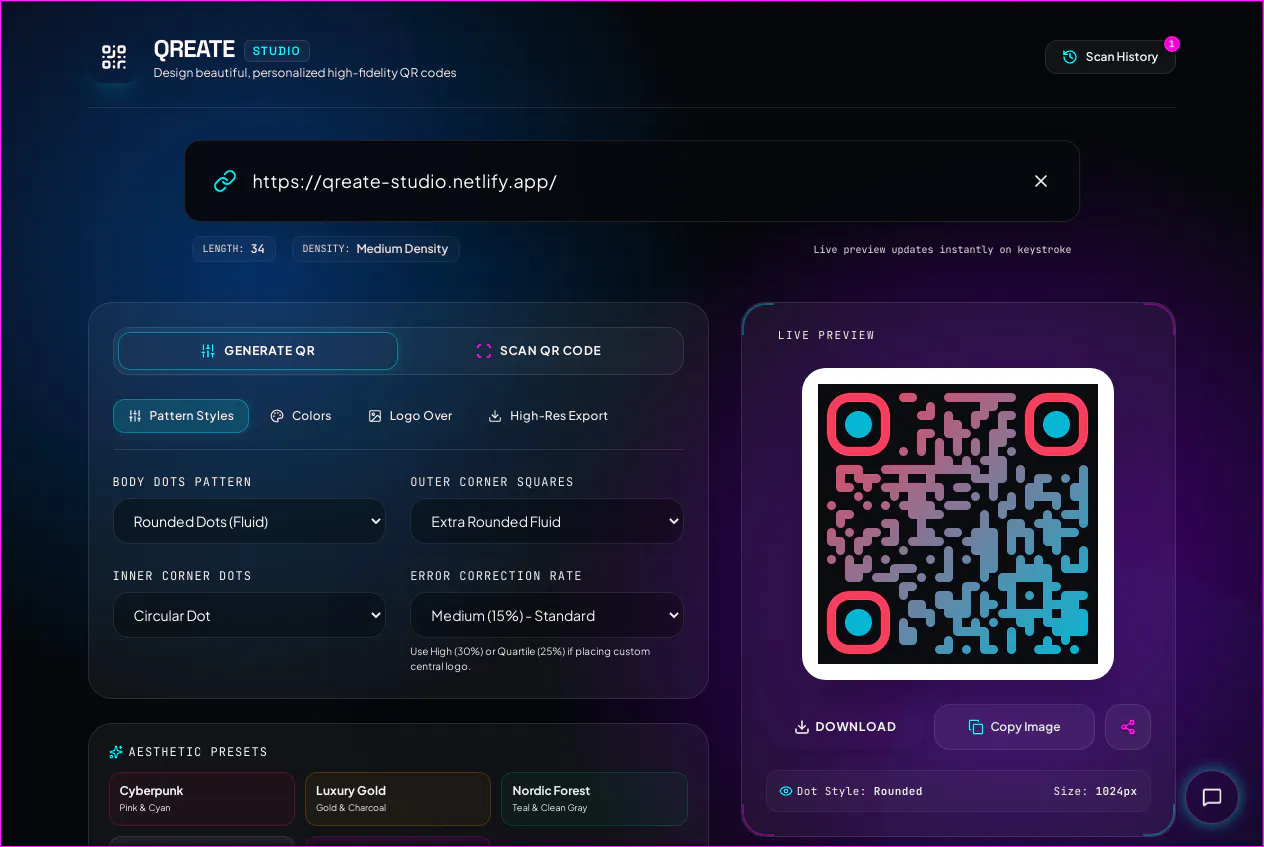Clear the URL input with the X
Screen dimensions: 1264x847
click(x=1041, y=181)
